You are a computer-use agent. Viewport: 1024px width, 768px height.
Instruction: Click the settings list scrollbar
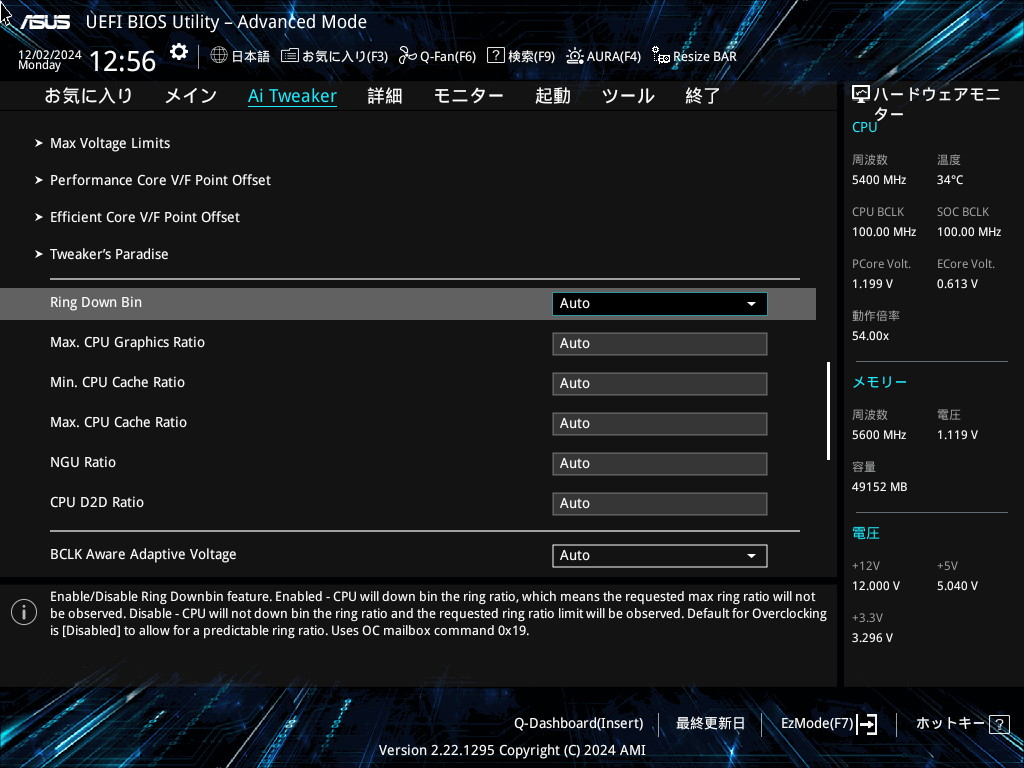829,411
